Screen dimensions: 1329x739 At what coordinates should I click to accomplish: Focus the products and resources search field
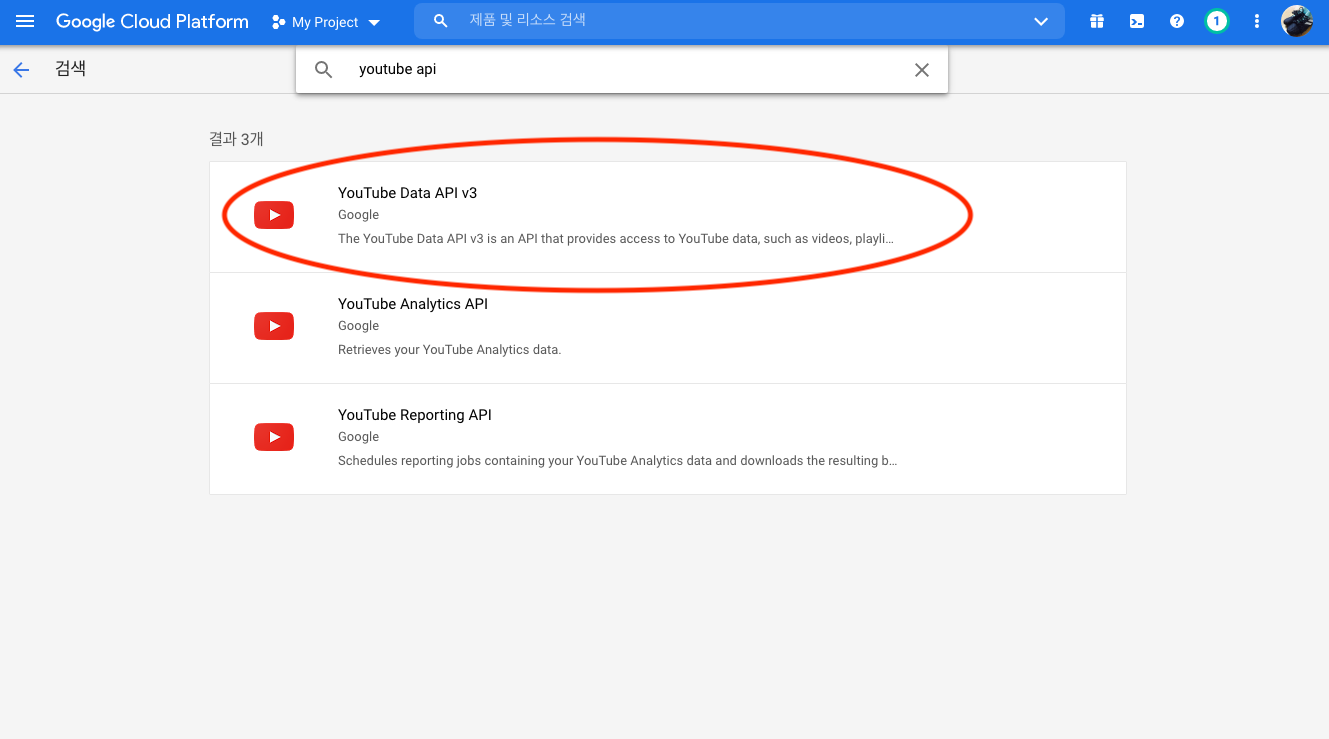(739, 21)
